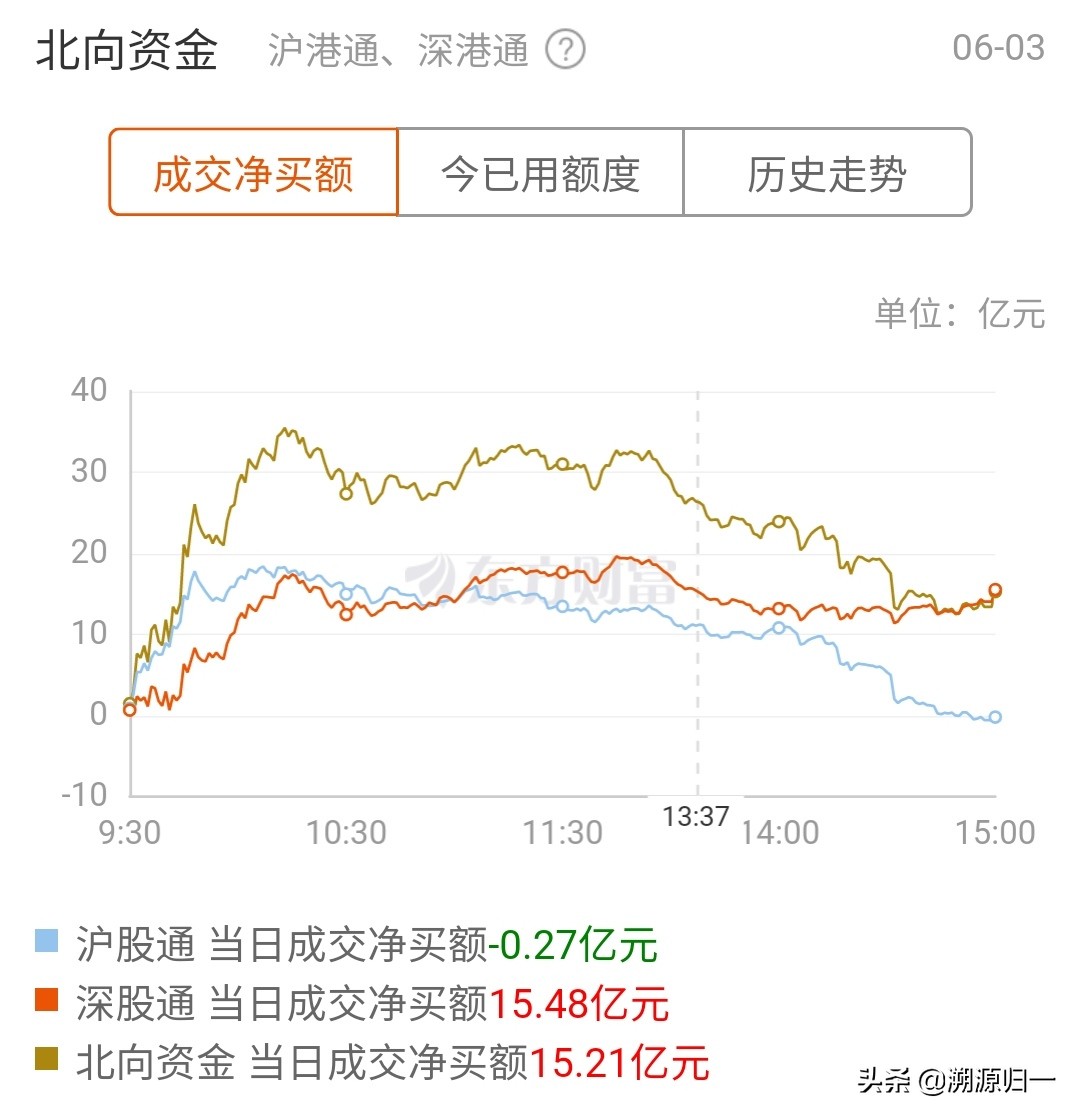
Task: Click the 10:30 x-axis time label
Action: point(346,832)
